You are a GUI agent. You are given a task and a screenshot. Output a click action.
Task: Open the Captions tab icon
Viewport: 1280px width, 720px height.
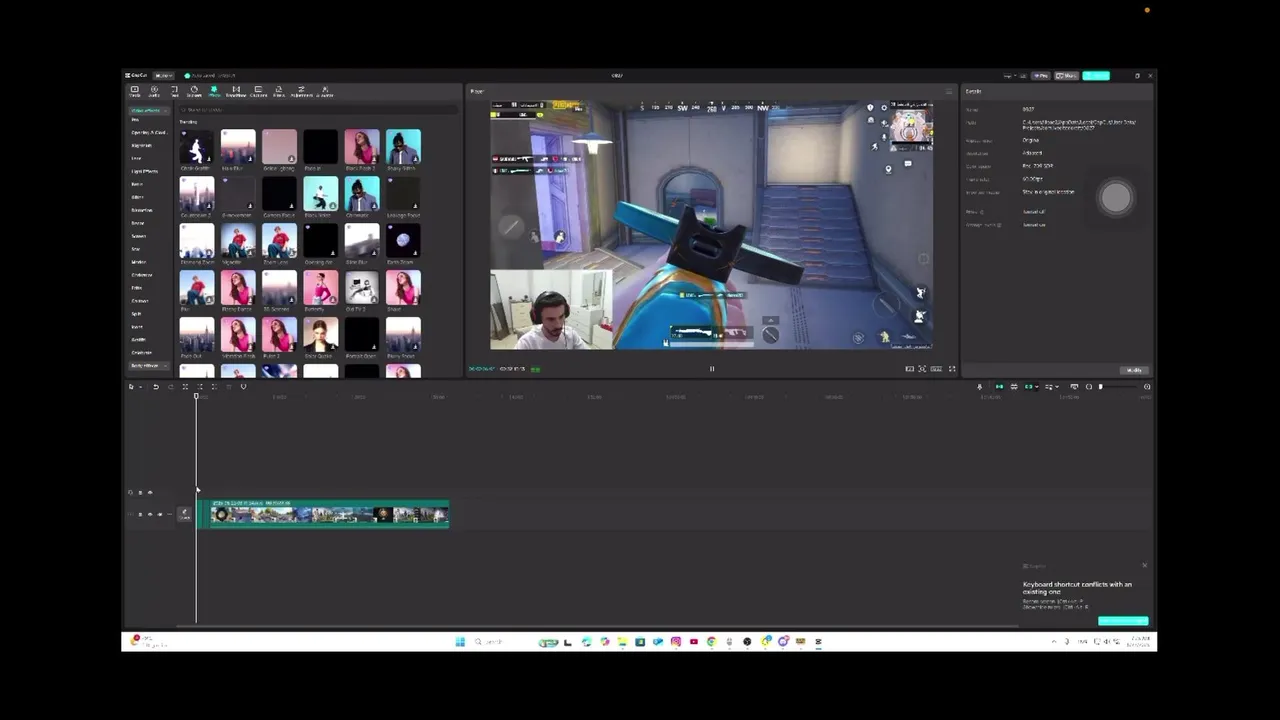(258, 90)
